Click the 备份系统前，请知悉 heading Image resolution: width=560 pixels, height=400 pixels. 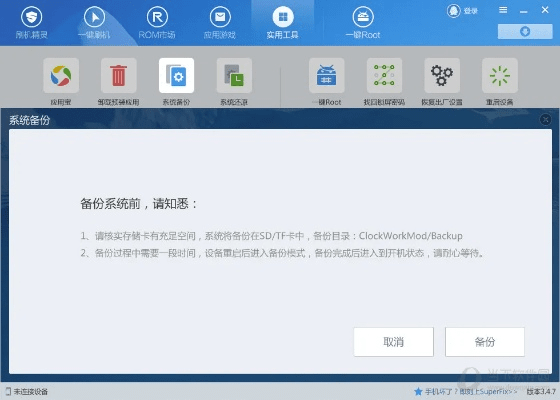click(x=139, y=204)
